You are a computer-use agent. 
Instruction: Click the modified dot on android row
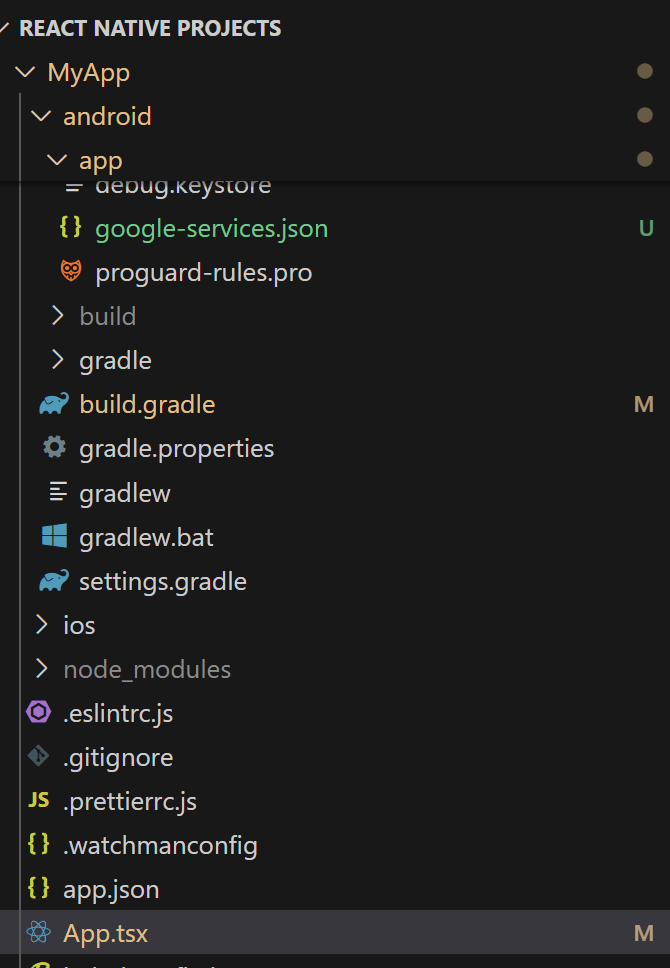645,115
